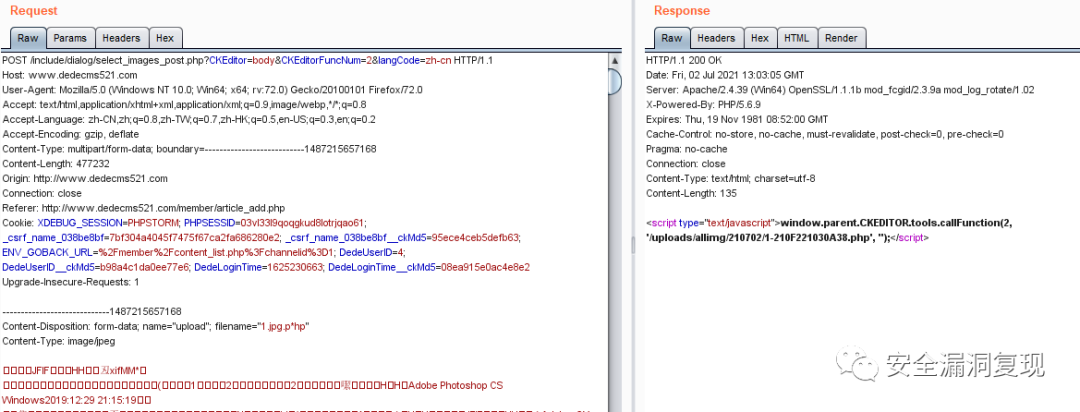This screenshot has width=1080, height=412.
Task: Click the User-Agent header line
Action: (x=212, y=90)
